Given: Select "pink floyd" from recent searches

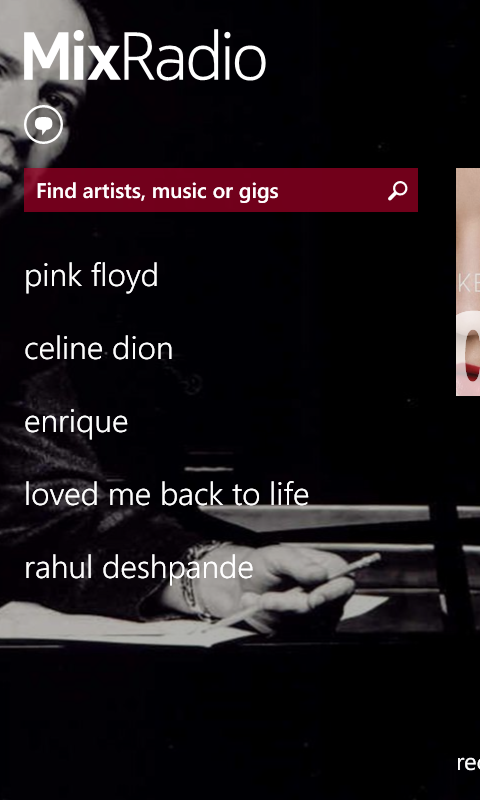Looking at the screenshot, I should (91, 277).
